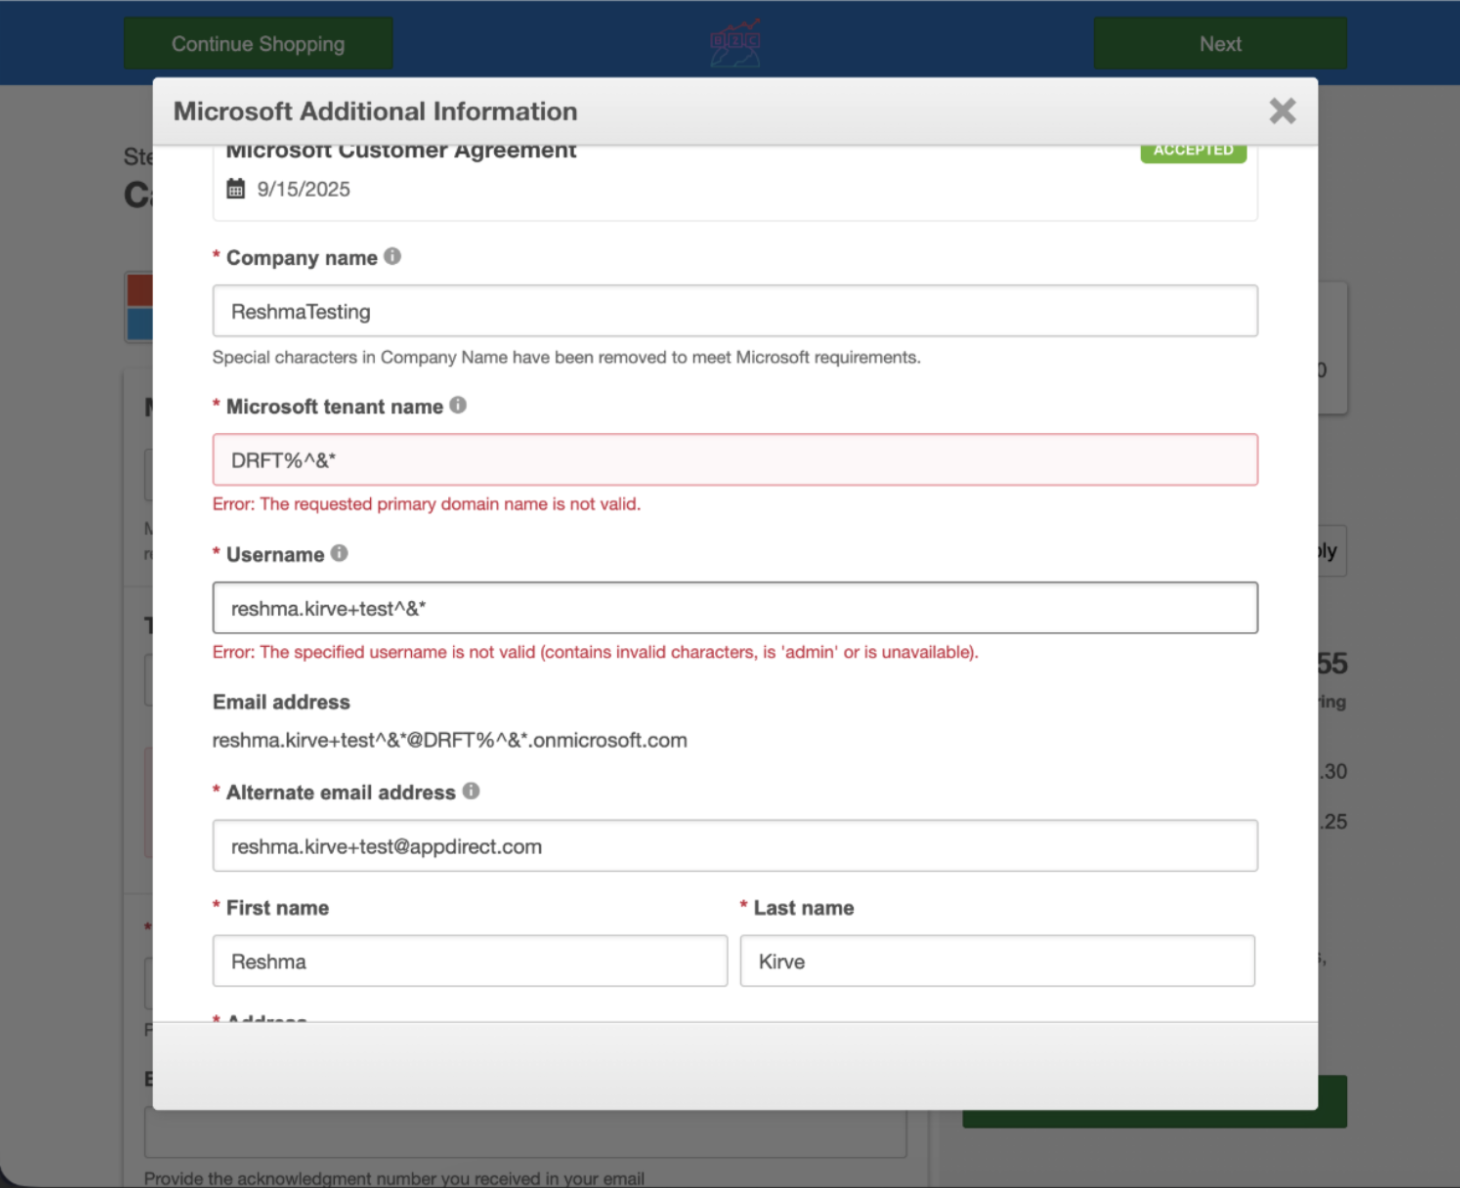Click the tenant name domain error message
Image resolution: width=1460 pixels, height=1188 pixels.
pyautogui.click(x=426, y=504)
